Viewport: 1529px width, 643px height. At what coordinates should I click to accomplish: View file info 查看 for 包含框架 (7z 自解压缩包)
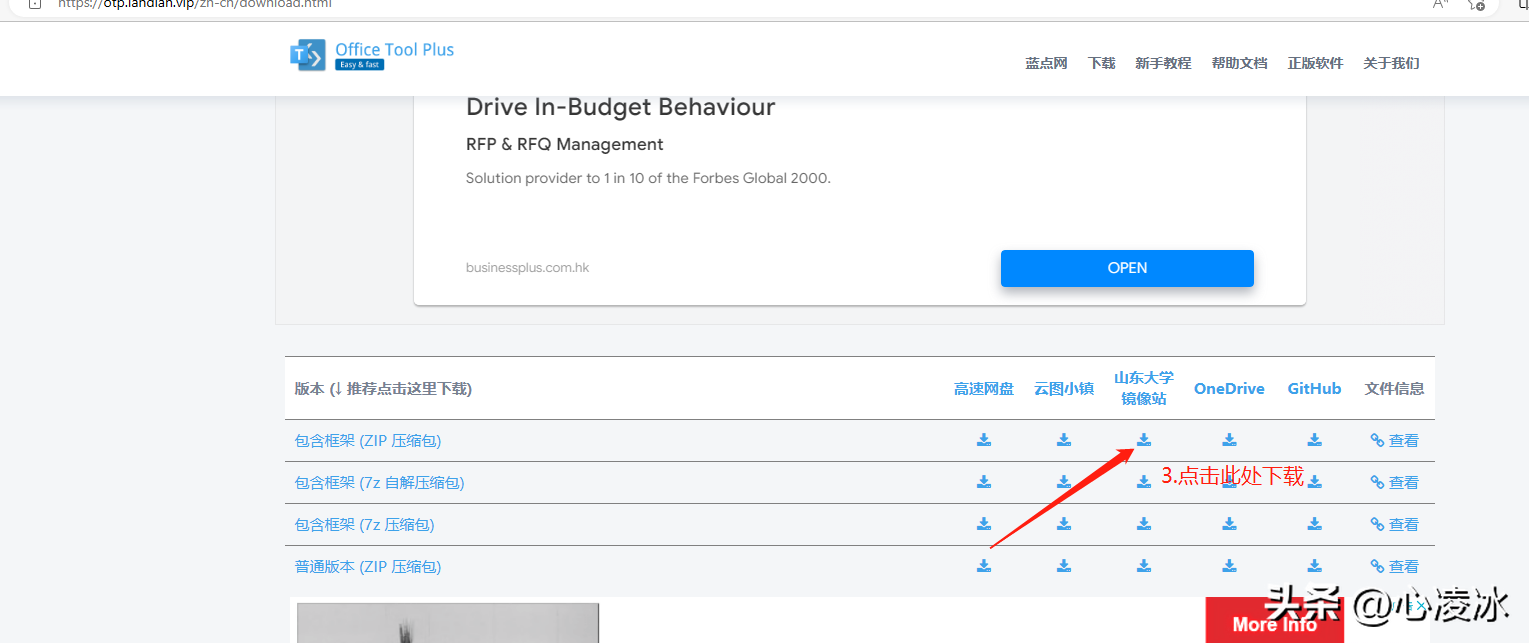(1395, 482)
